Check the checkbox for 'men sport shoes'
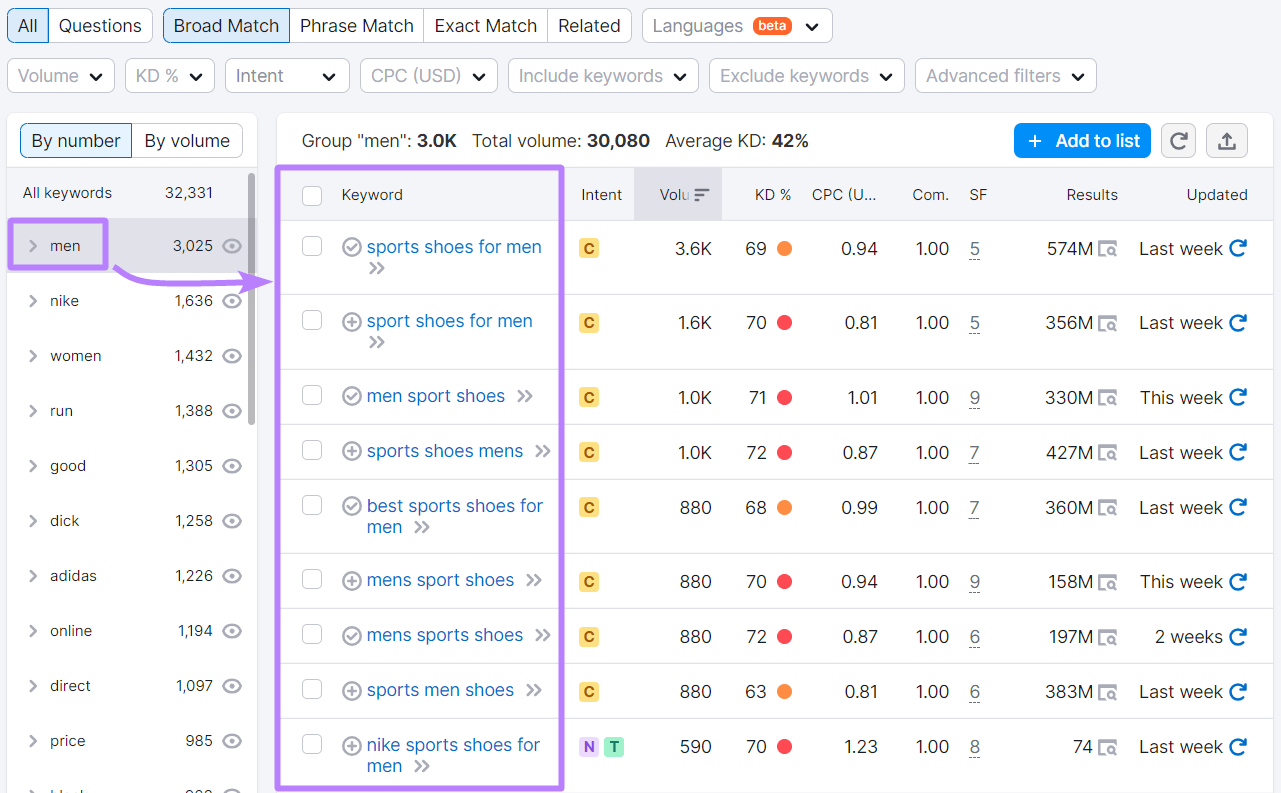This screenshot has width=1281, height=793. [x=312, y=396]
